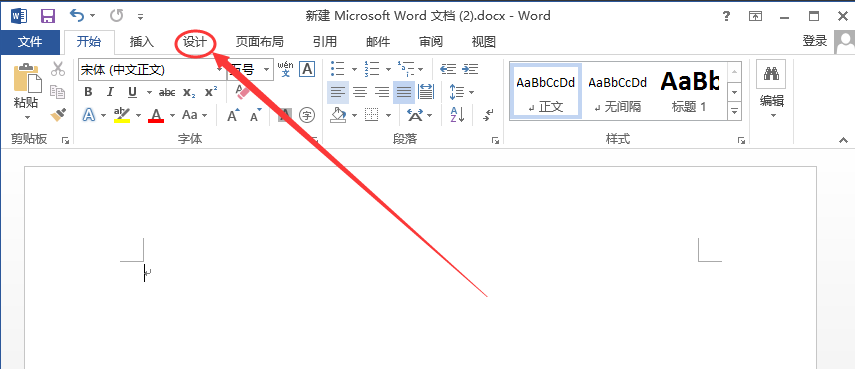
Task: Customize Quick Access Toolbar dropdown
Action: tap(141, 16)
